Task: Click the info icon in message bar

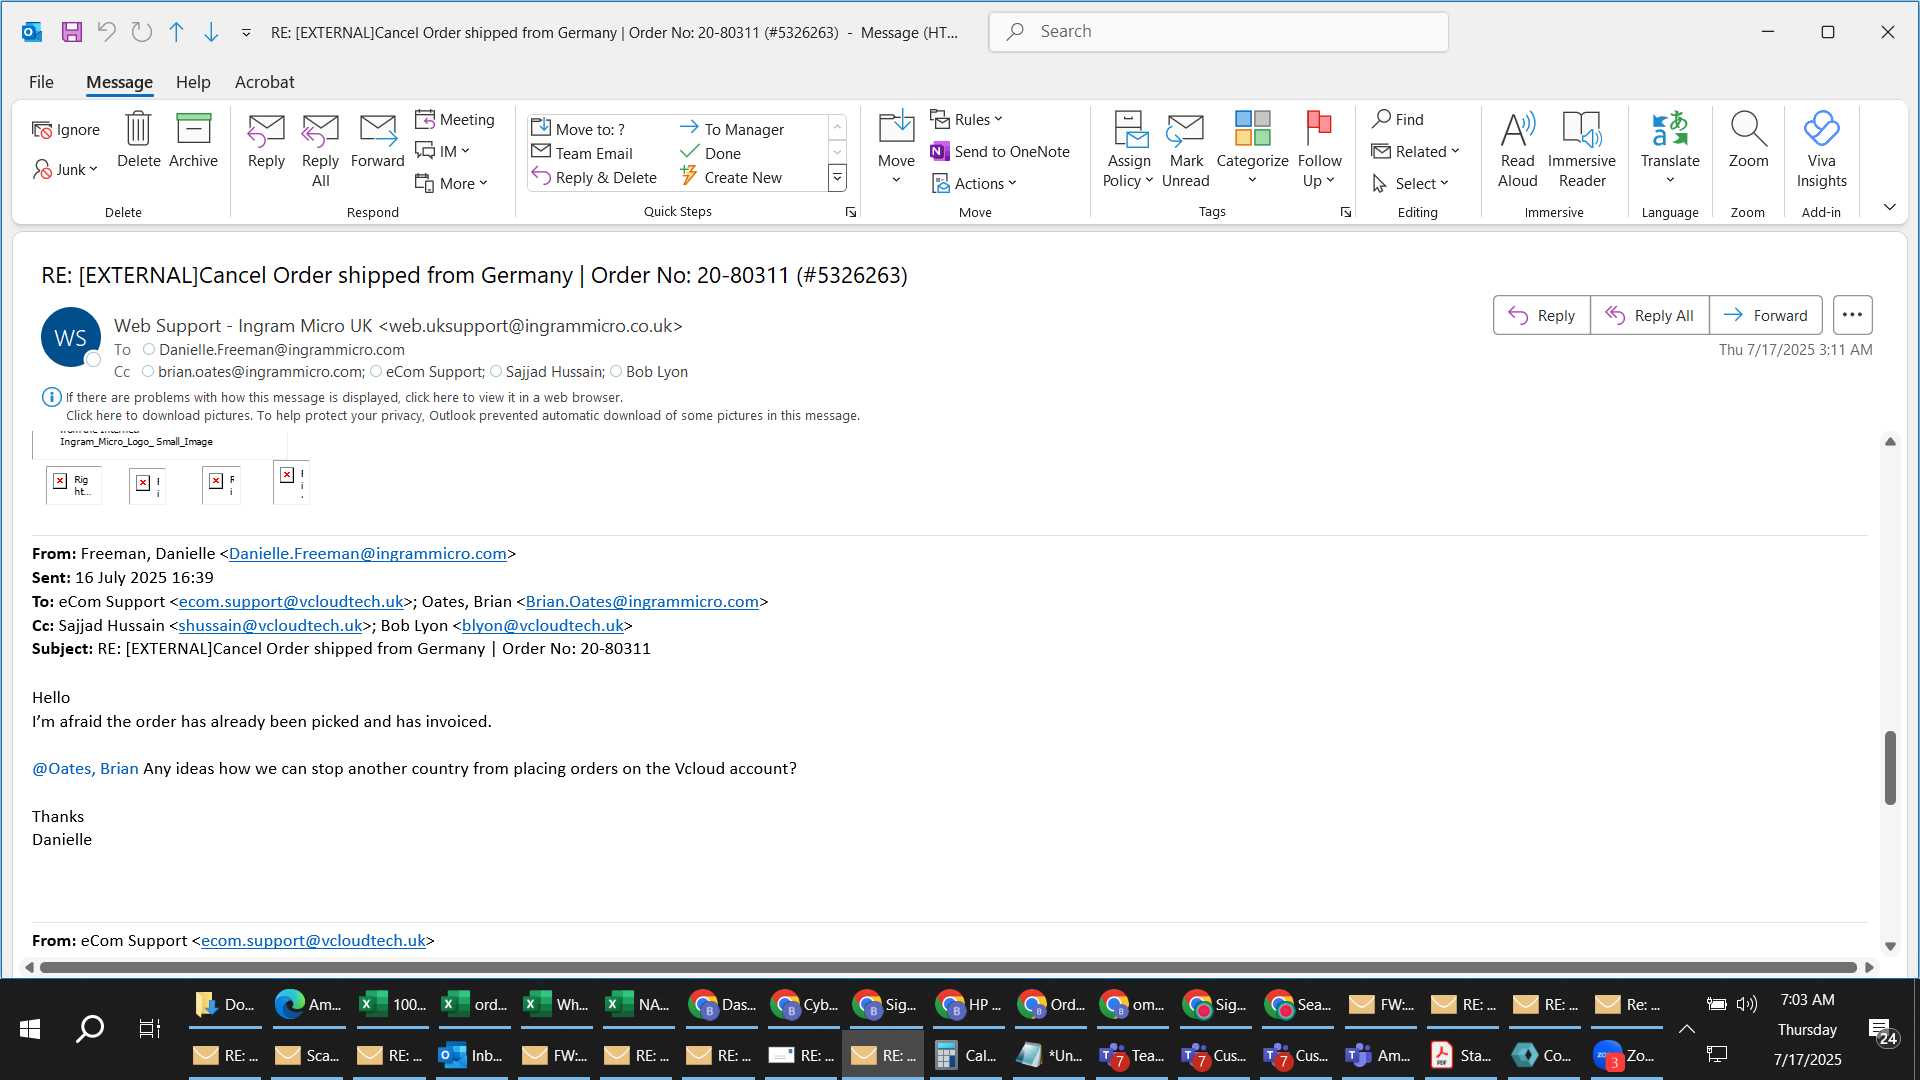Action: 52,397
